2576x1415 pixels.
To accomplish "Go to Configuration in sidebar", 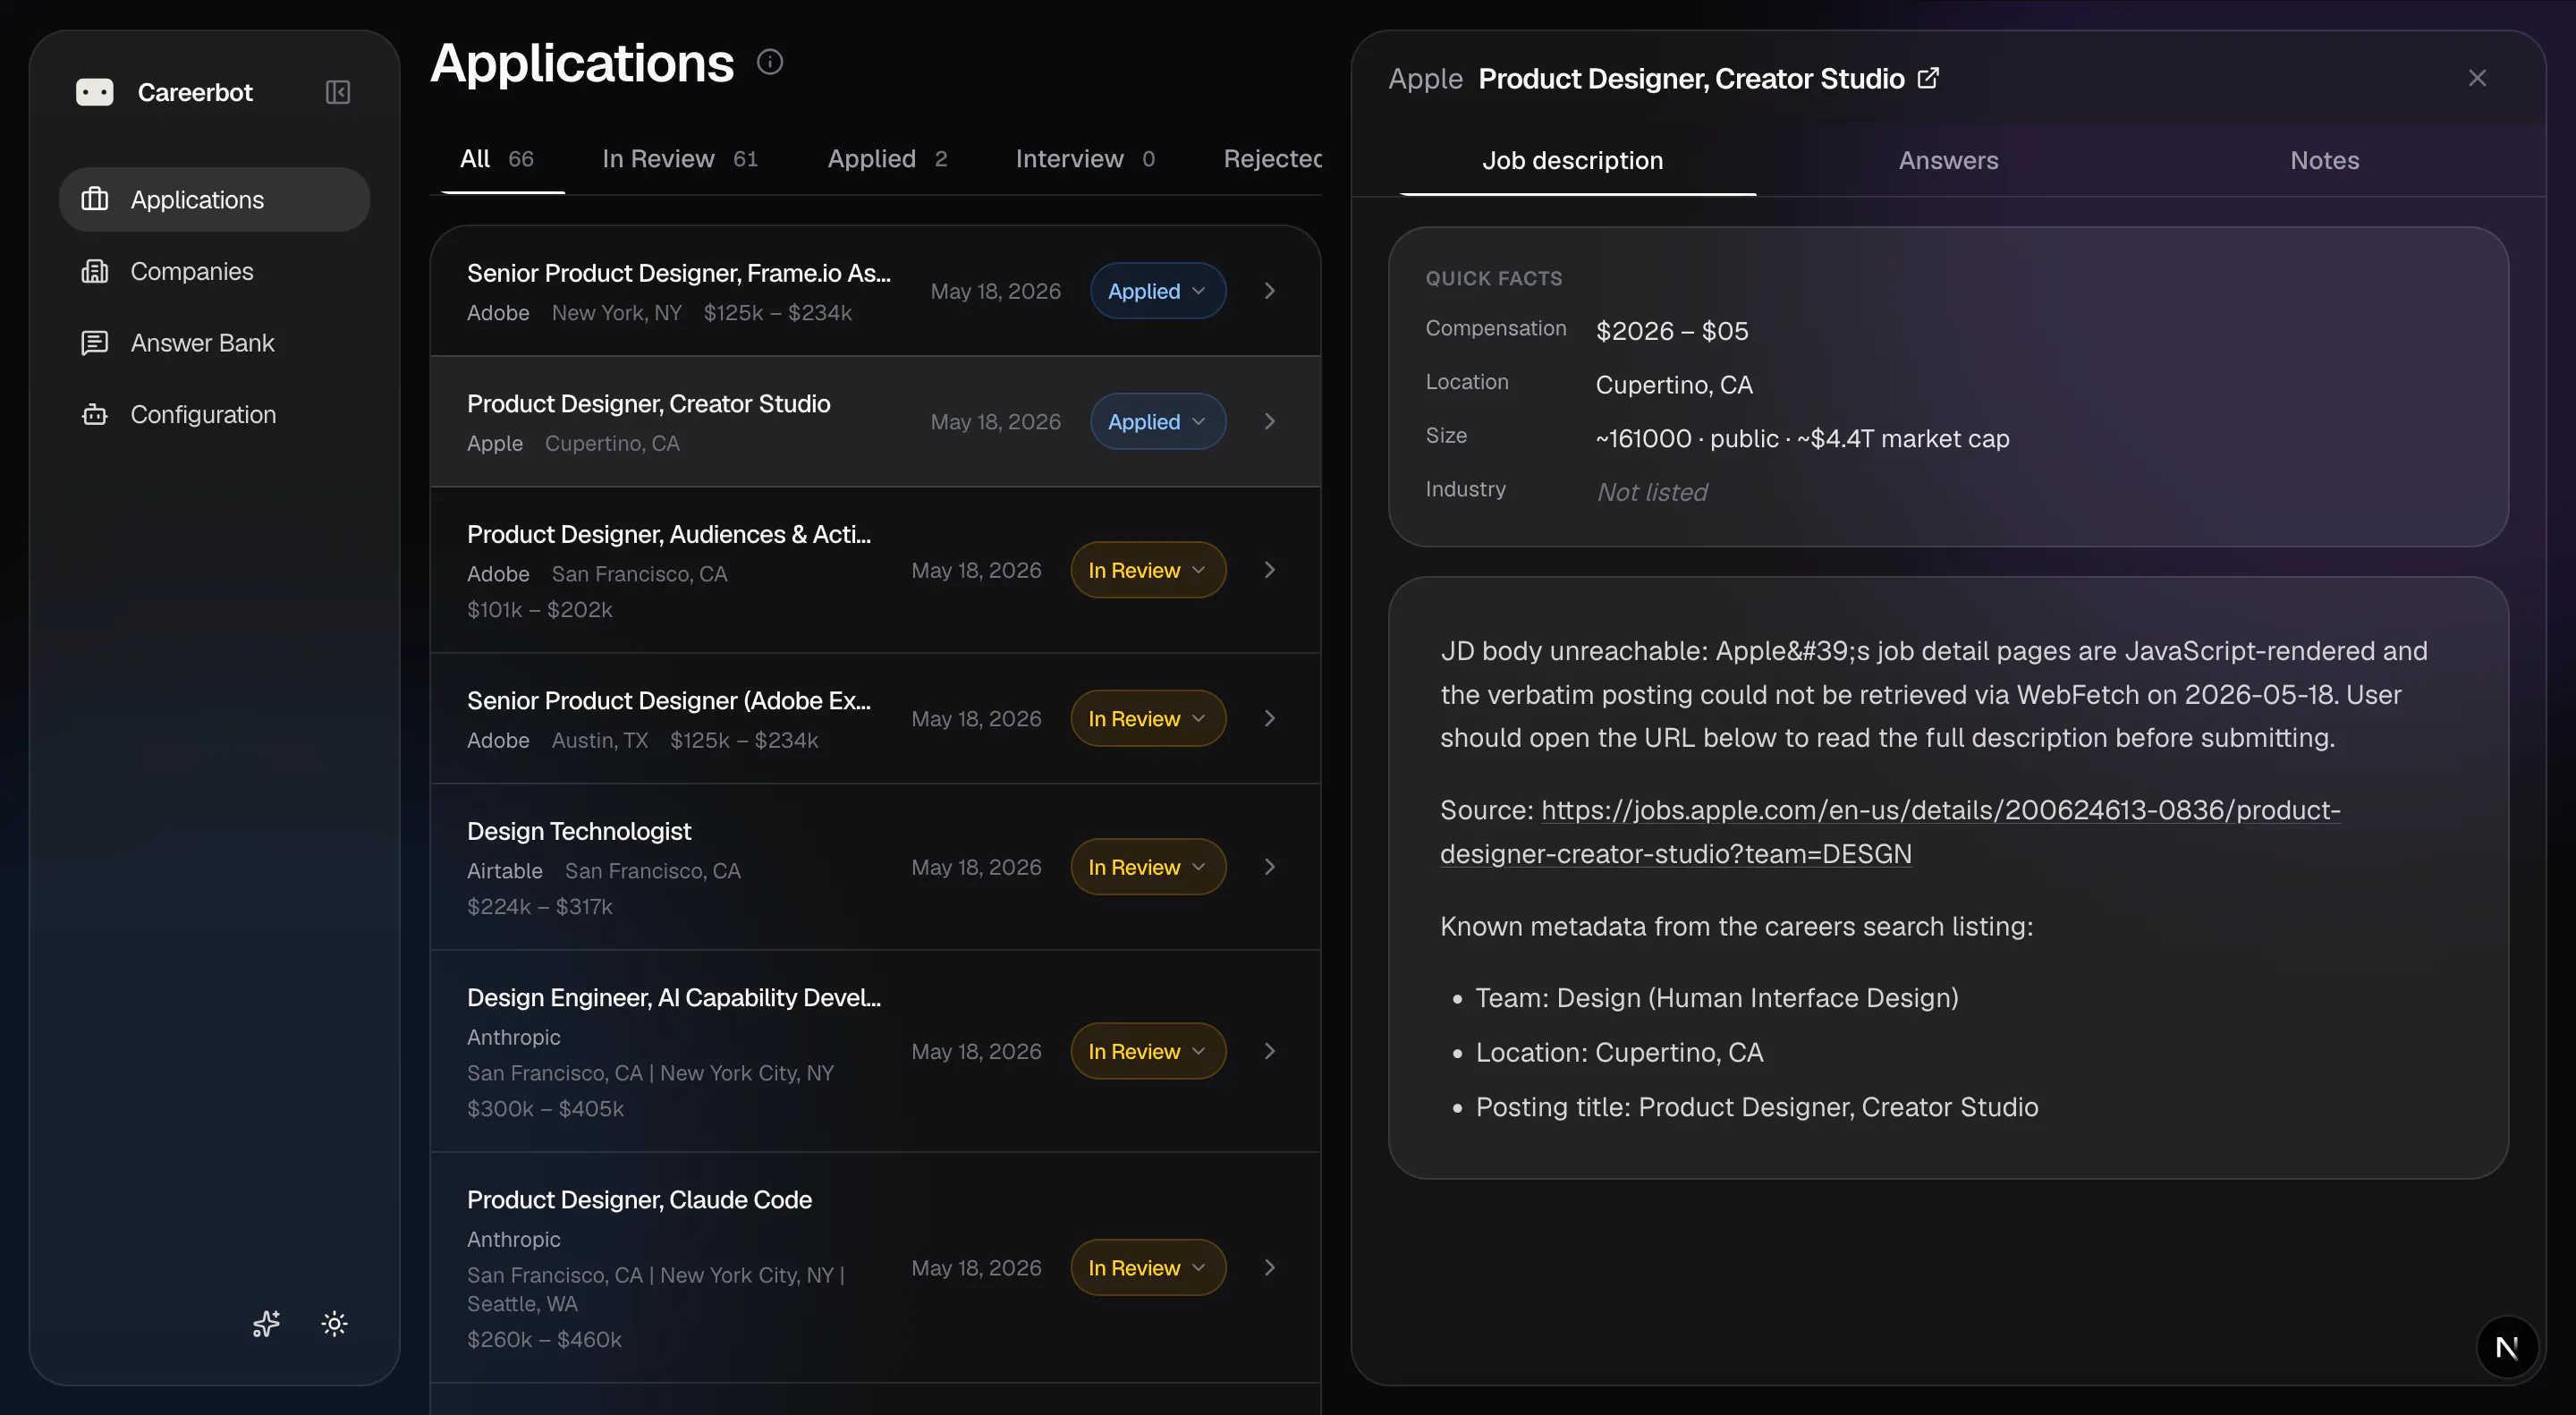I will pos(215,414).
